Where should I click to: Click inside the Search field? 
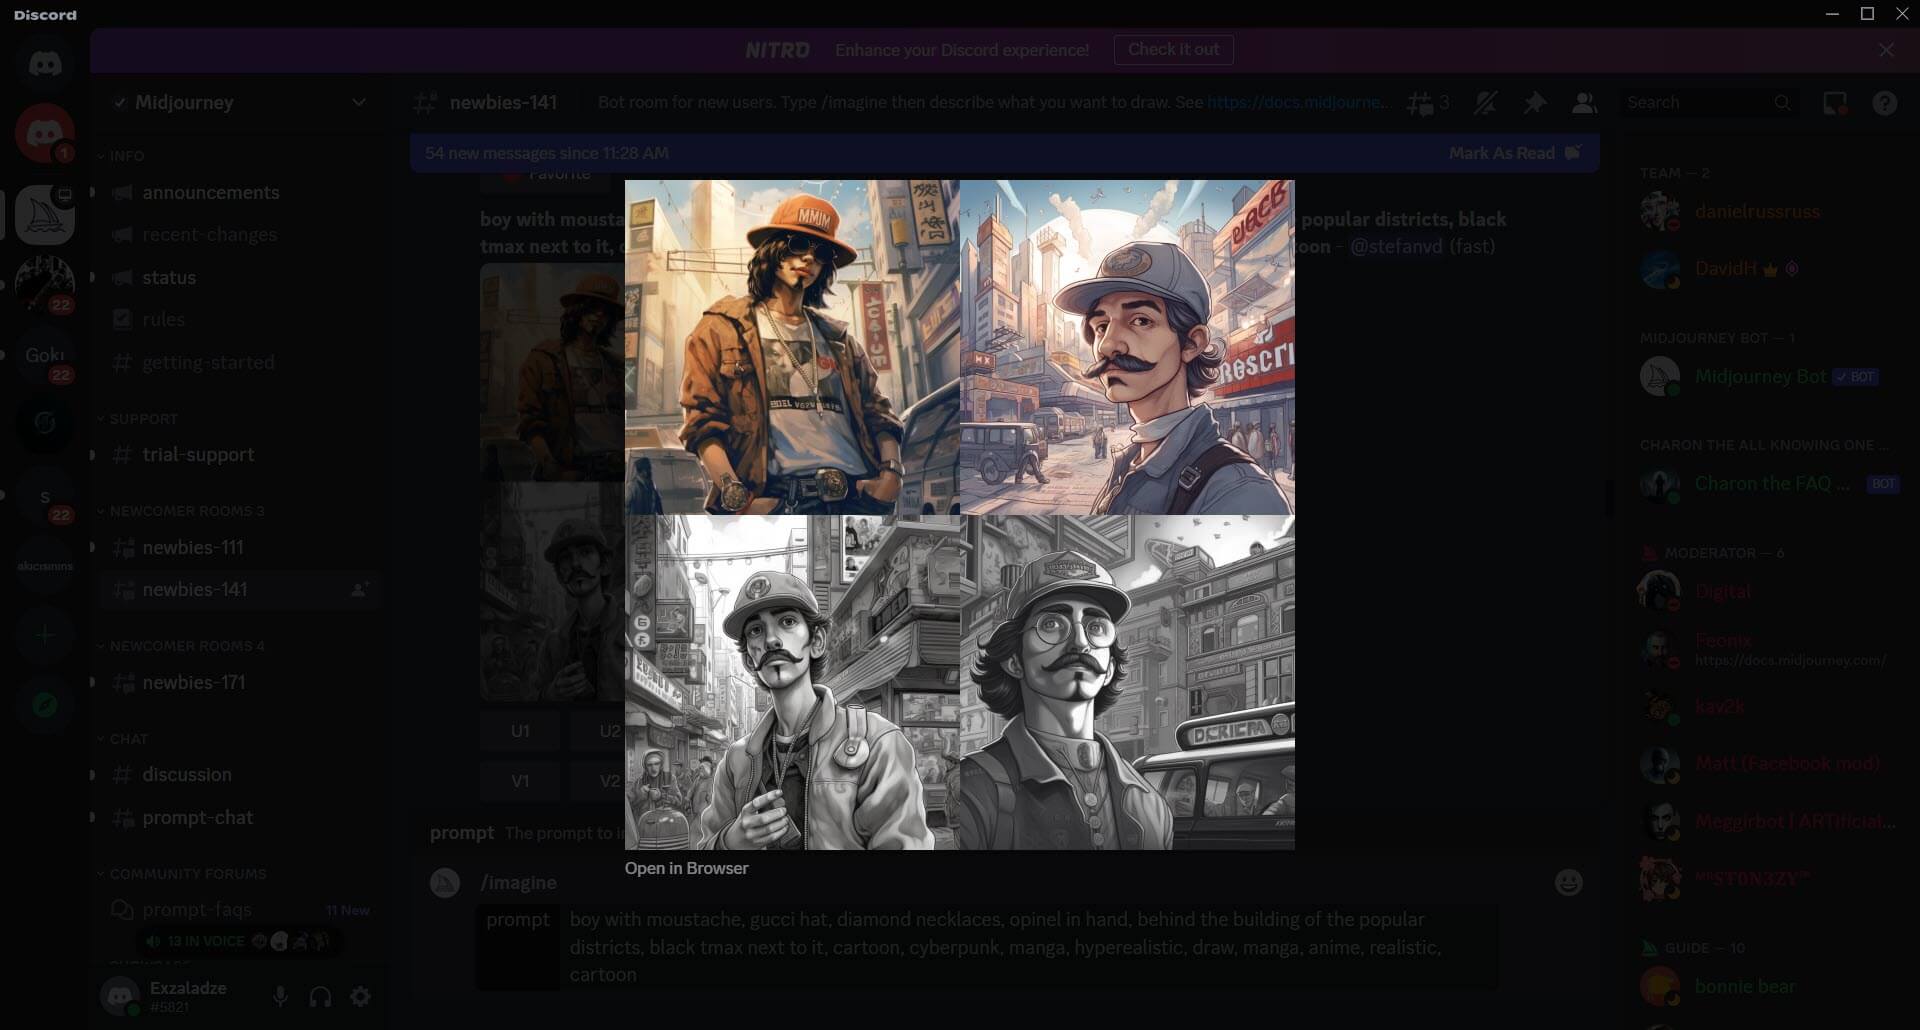(x=1700, y=102)
